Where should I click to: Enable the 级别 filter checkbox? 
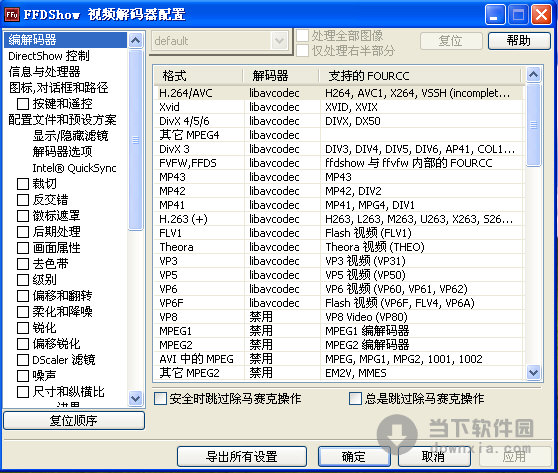tap(23, 280)
